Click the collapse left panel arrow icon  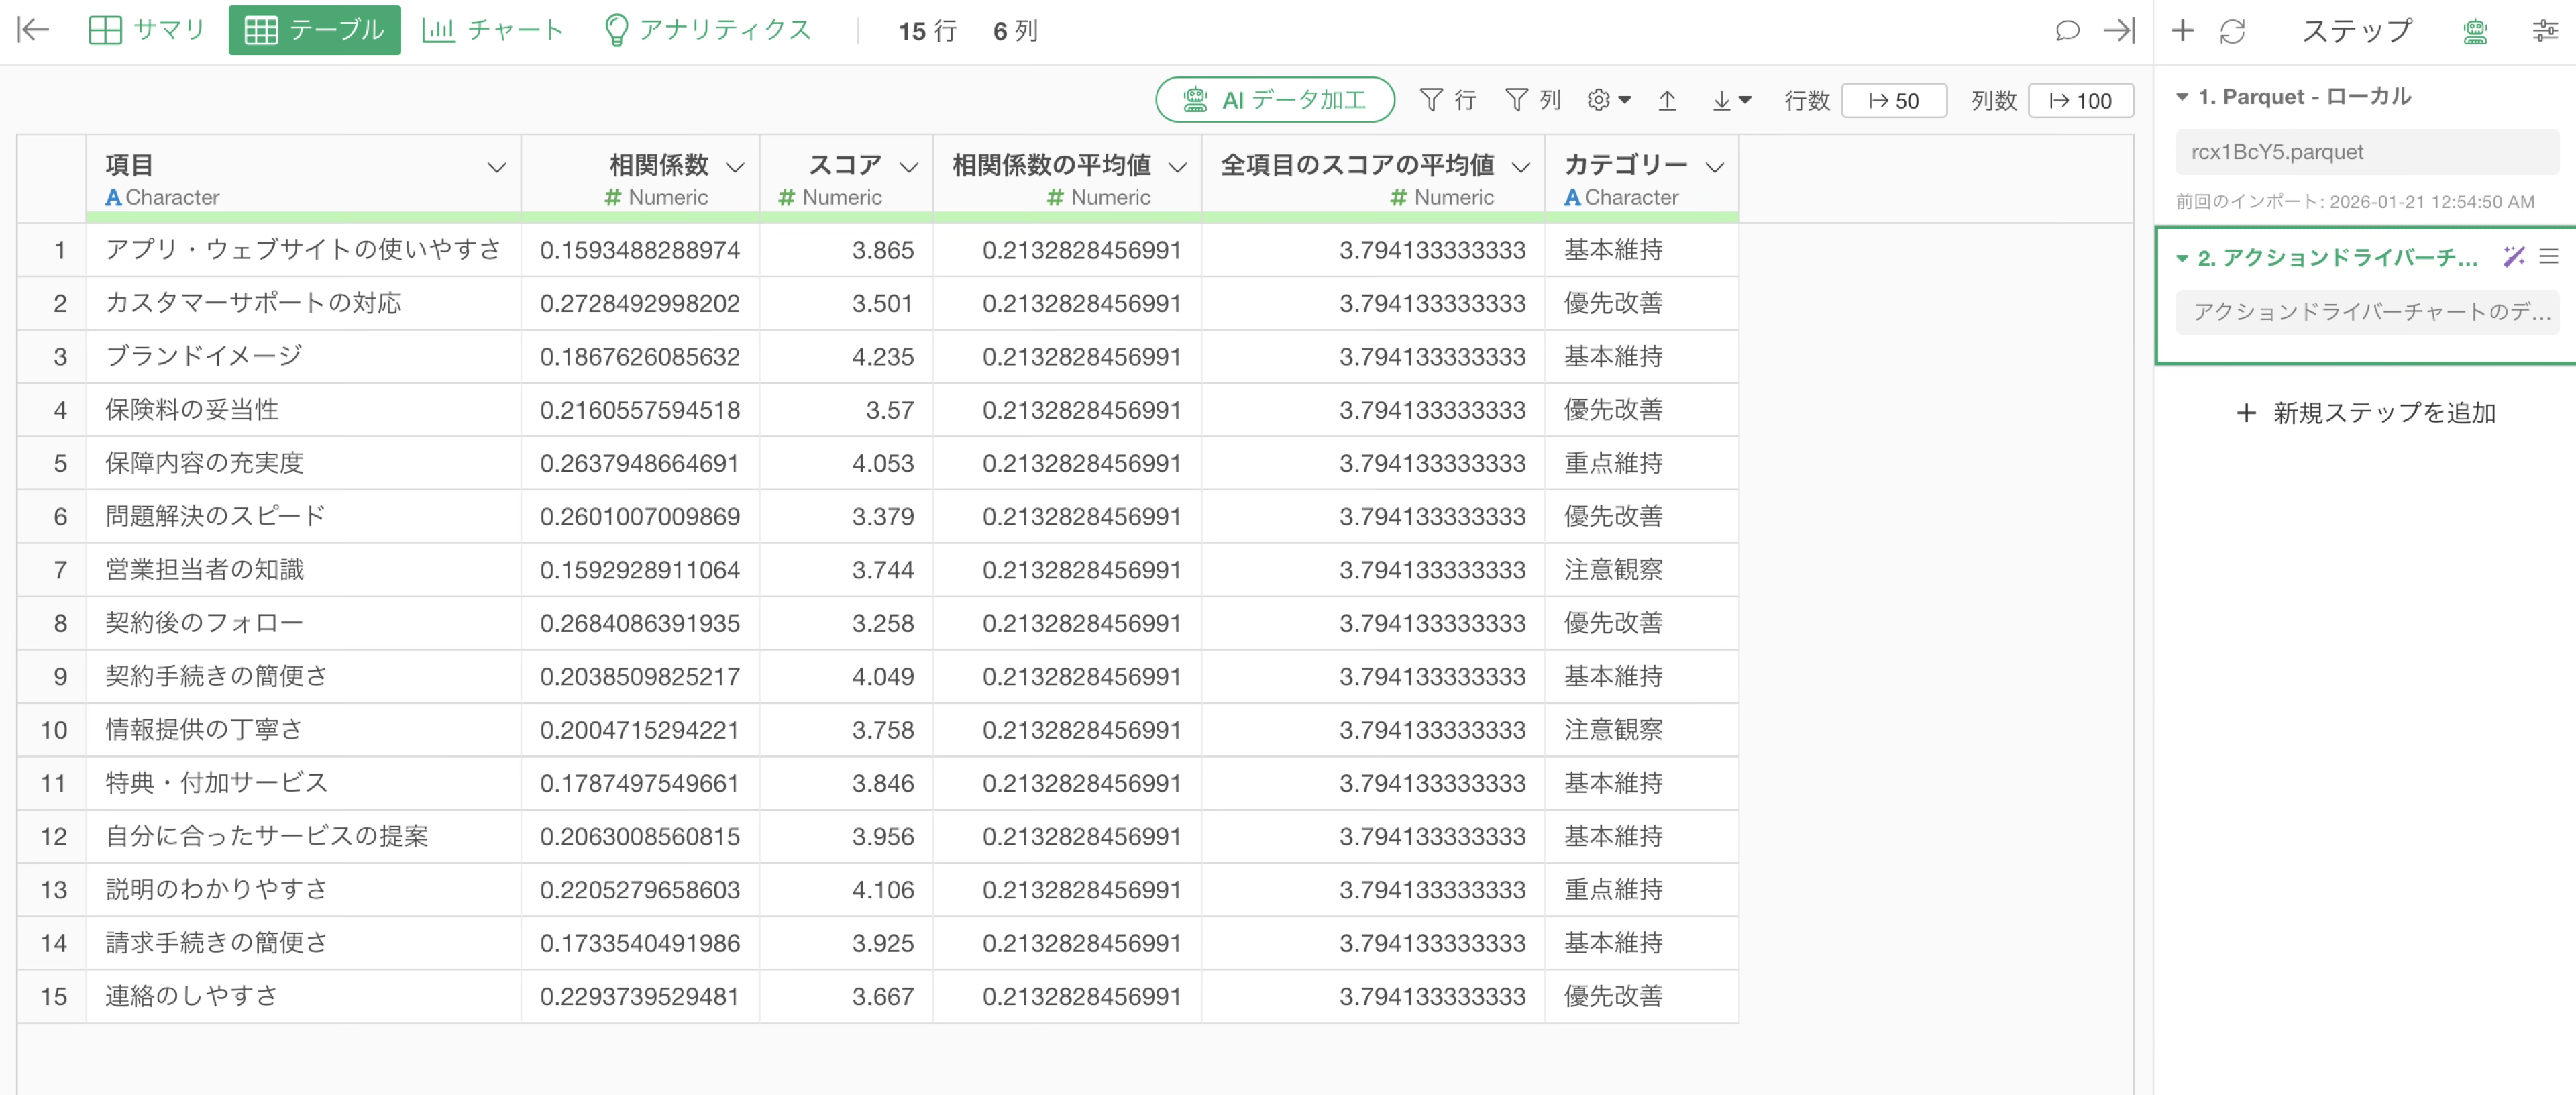(x=33, y=30)
